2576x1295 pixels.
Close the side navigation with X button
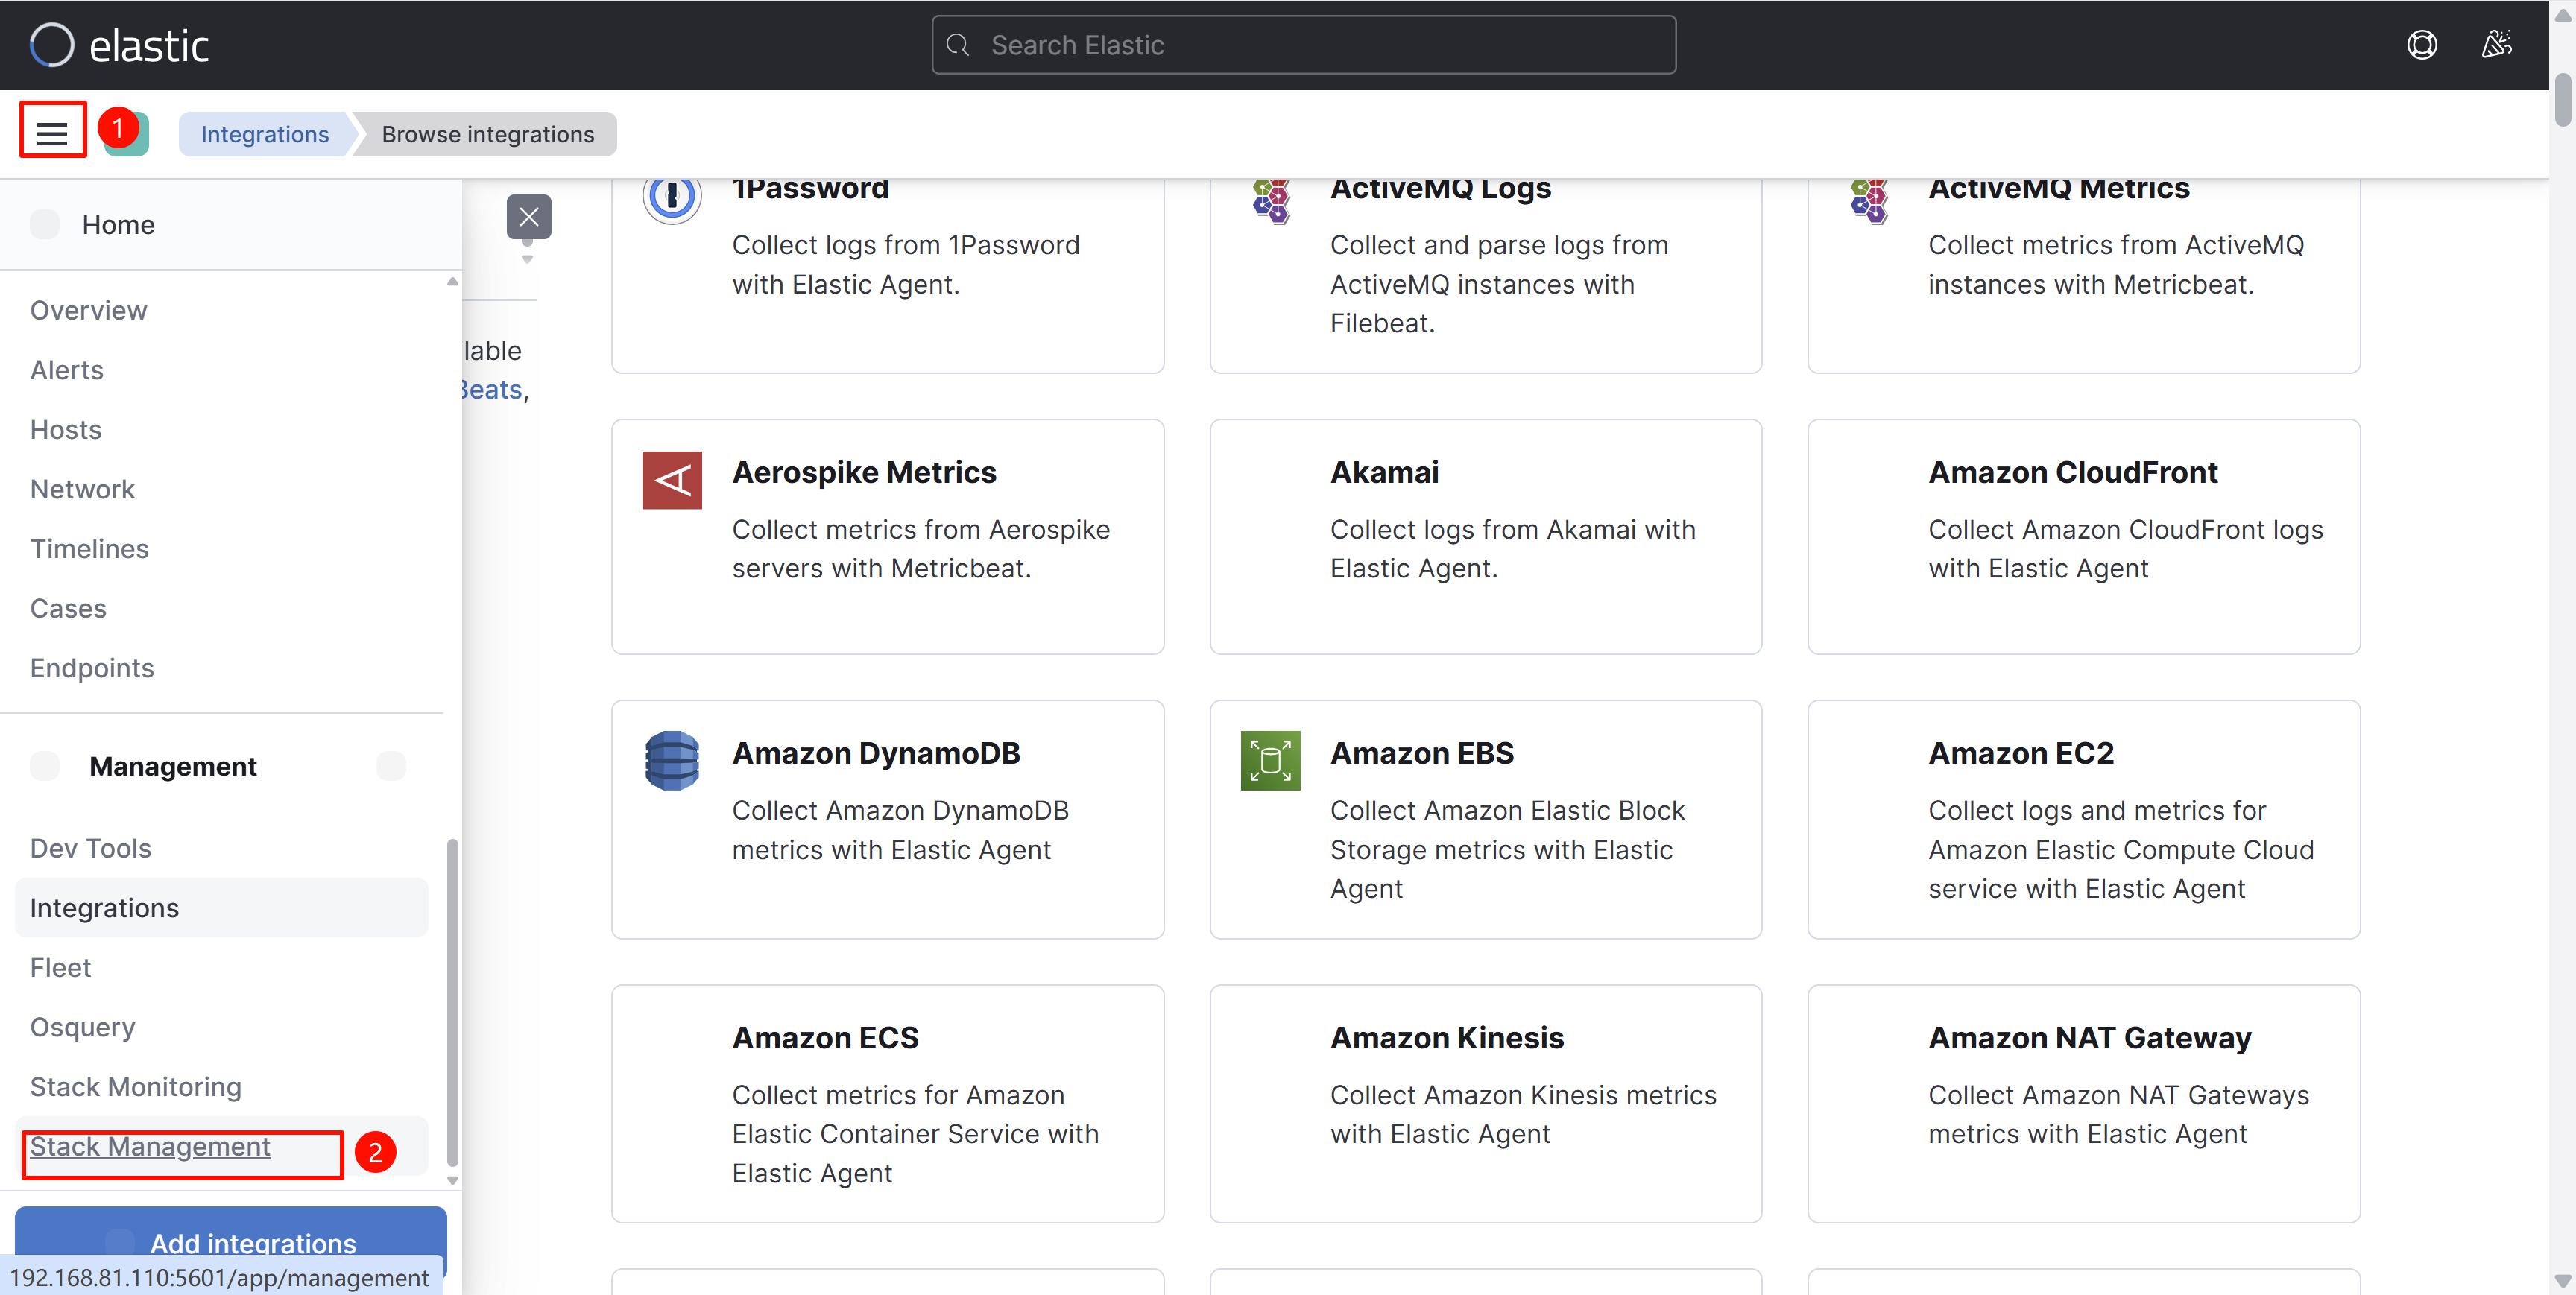(x=528, y=217)
